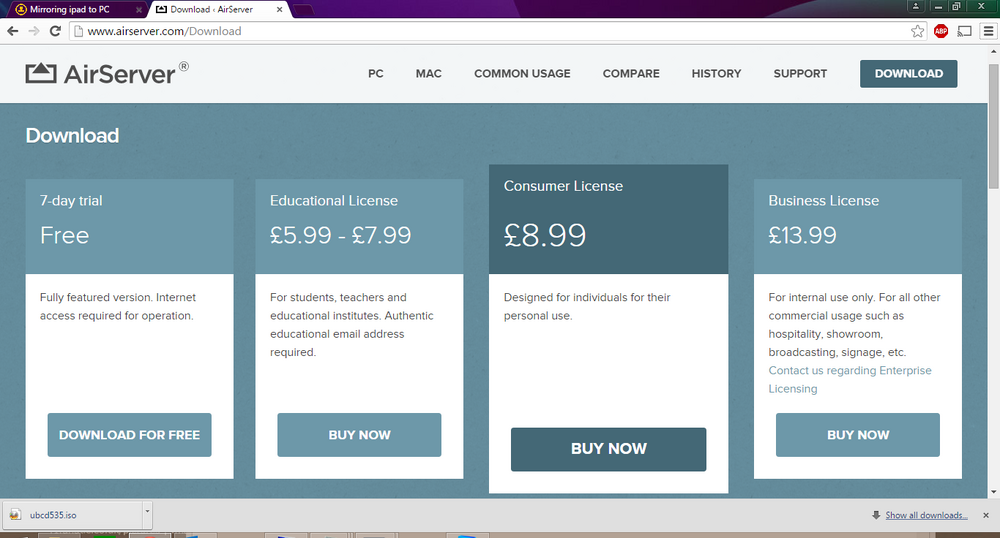Close the Mirroring ipad to PC tab
This screenshot has width=1000, height=538.
139,10
